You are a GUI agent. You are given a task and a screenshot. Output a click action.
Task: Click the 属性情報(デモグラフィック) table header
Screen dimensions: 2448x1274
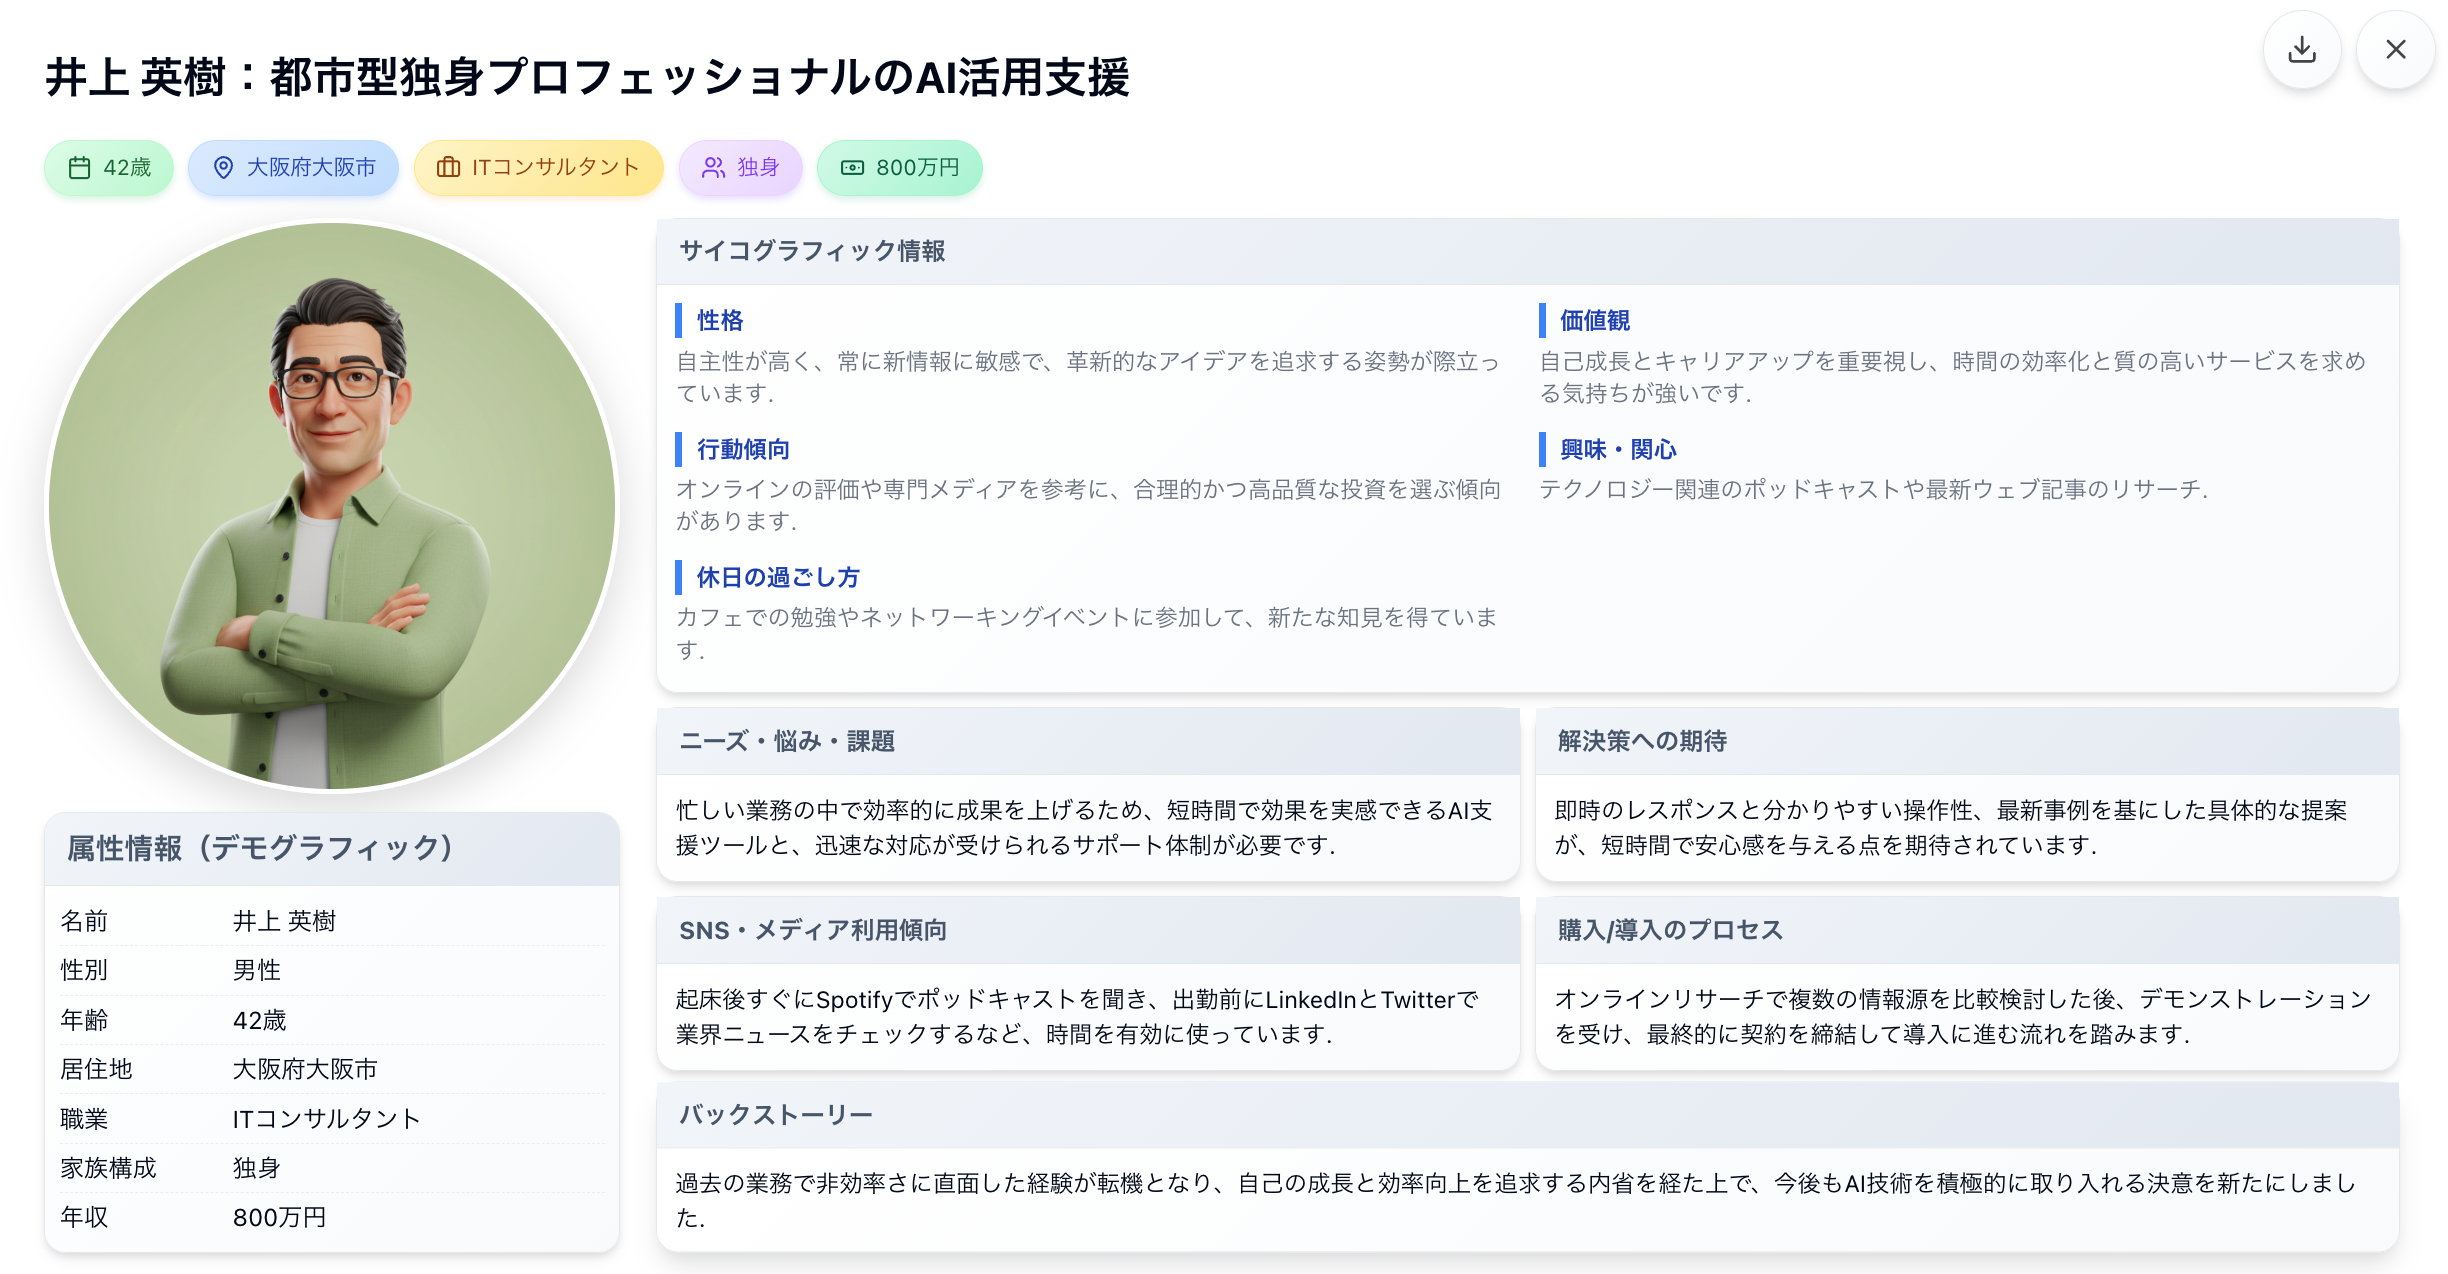coord(260,848)
